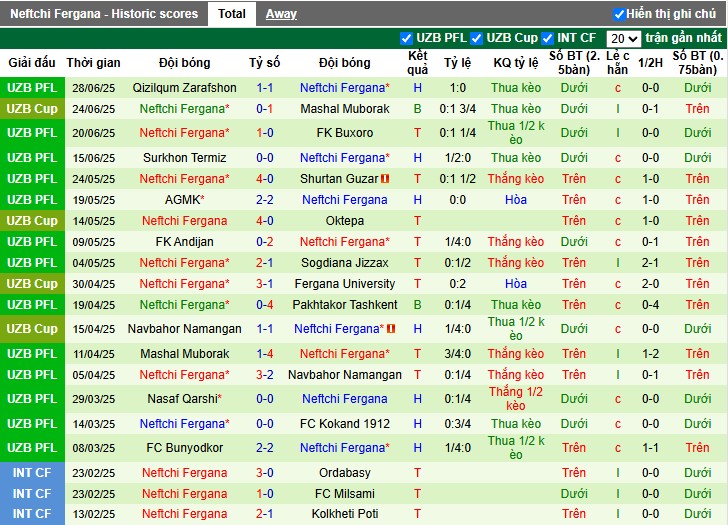The width and height of the screenshot is (728, 525).
Task: Click the Thời gian column header
Action: tap(93, 63)
